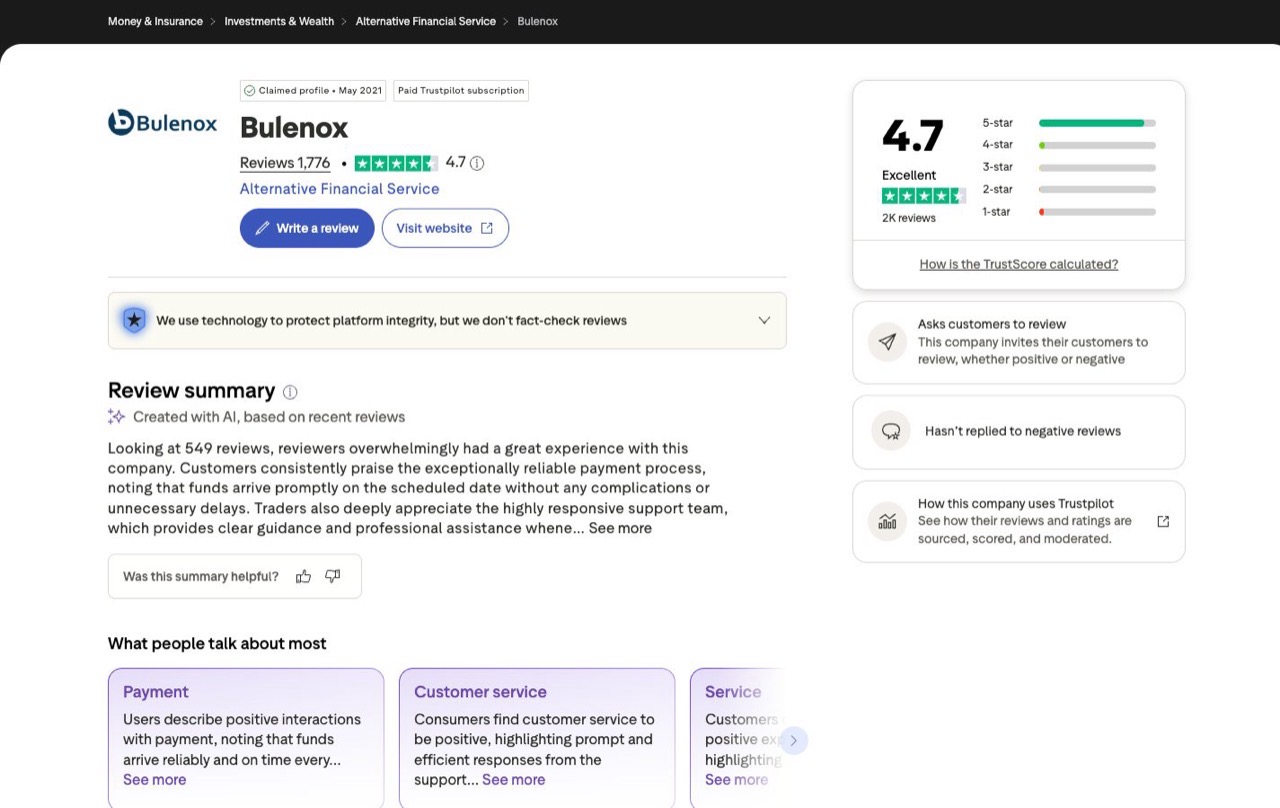Click the What people talk about most heading
This screenshot has width=1280, height=808.
(x=217, y=644)
